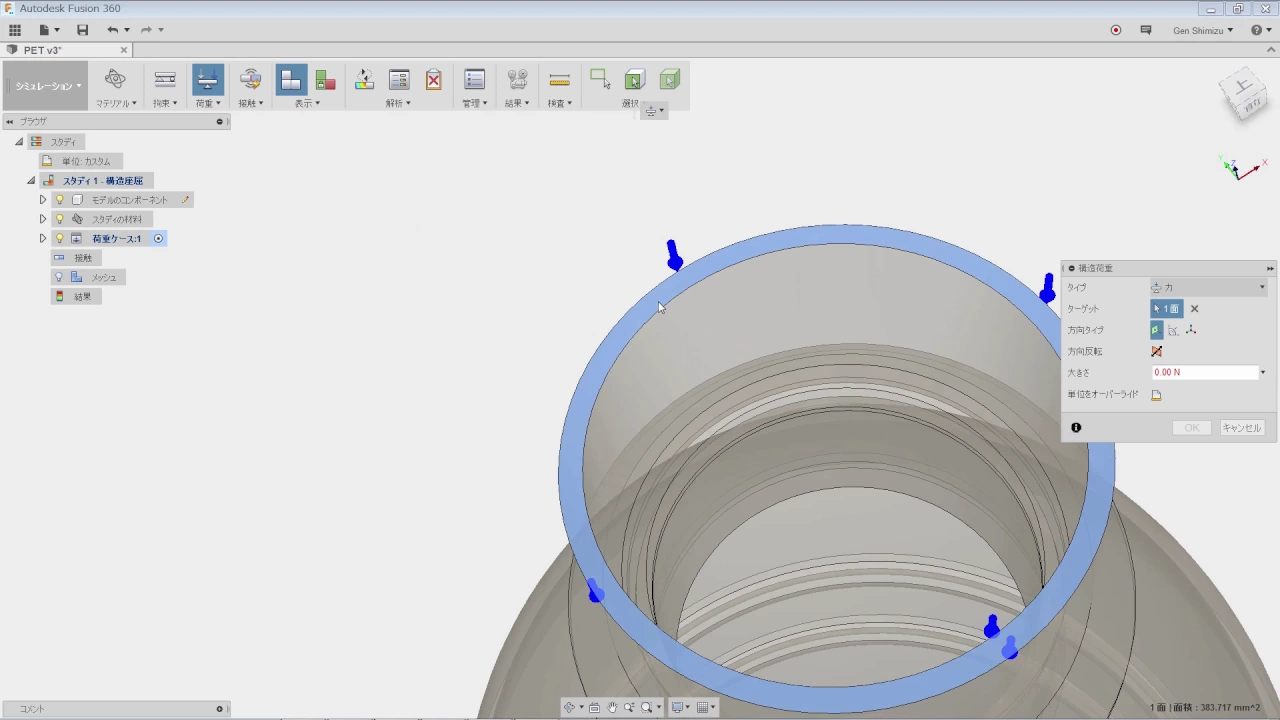The height and width of the screenshot is (720, 1280).
Task: Click the キャンセル button
Action: [1242, 428]
